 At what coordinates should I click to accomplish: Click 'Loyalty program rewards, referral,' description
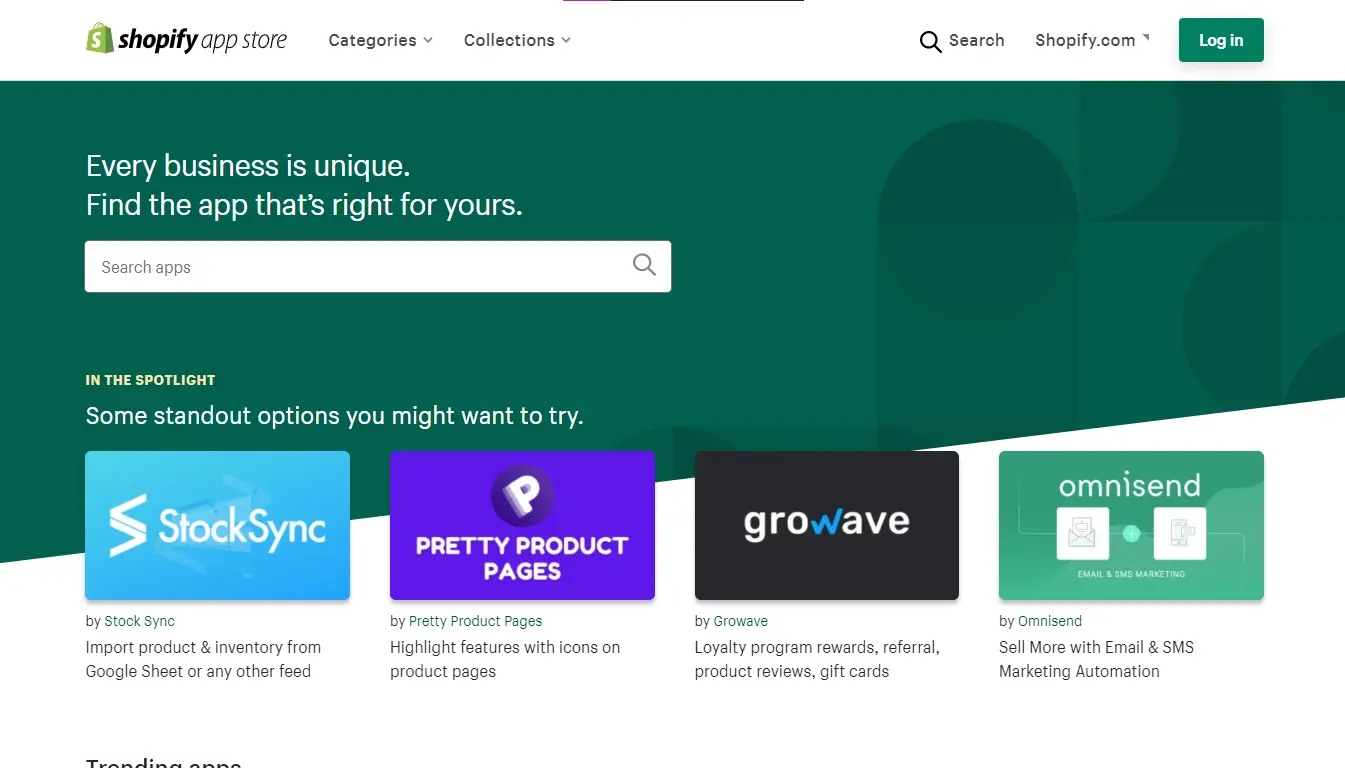coord(817,647)
